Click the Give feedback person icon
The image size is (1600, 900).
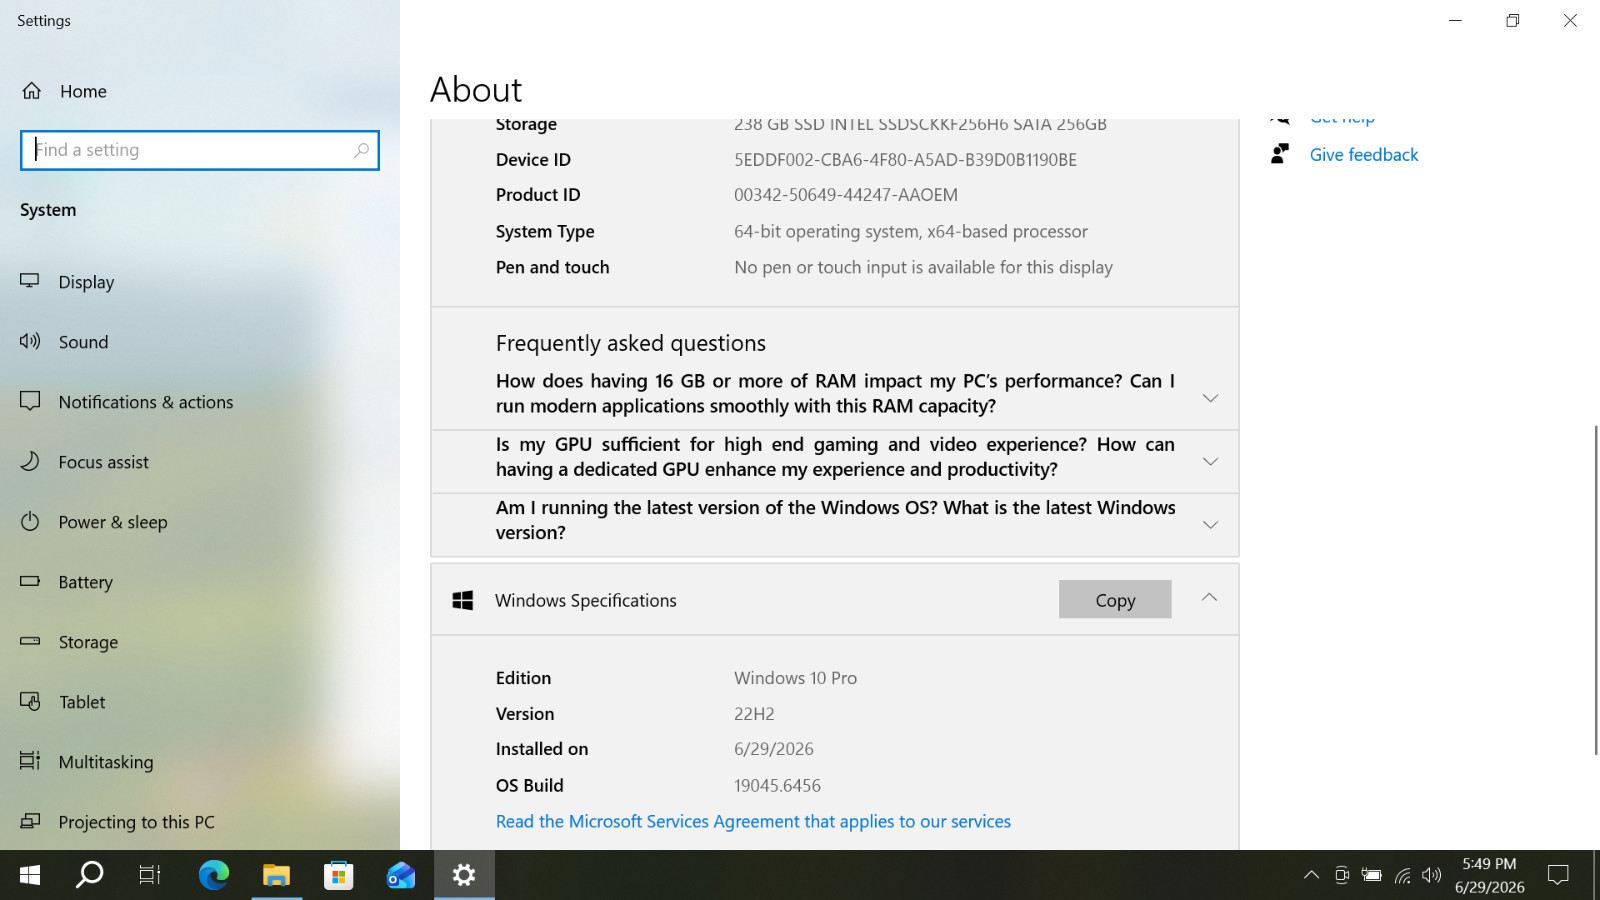(1280, 154)
